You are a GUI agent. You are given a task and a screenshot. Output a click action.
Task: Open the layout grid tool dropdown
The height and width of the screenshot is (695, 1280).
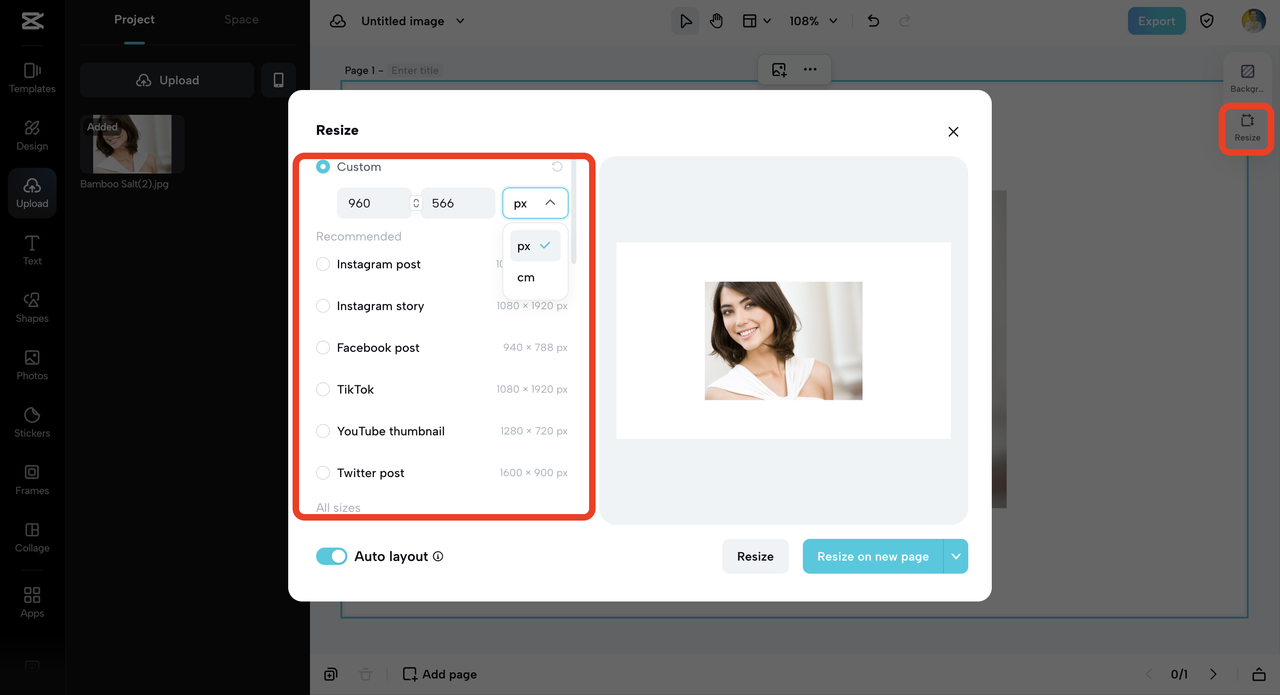pyautogui.click(x=756, y=21)
